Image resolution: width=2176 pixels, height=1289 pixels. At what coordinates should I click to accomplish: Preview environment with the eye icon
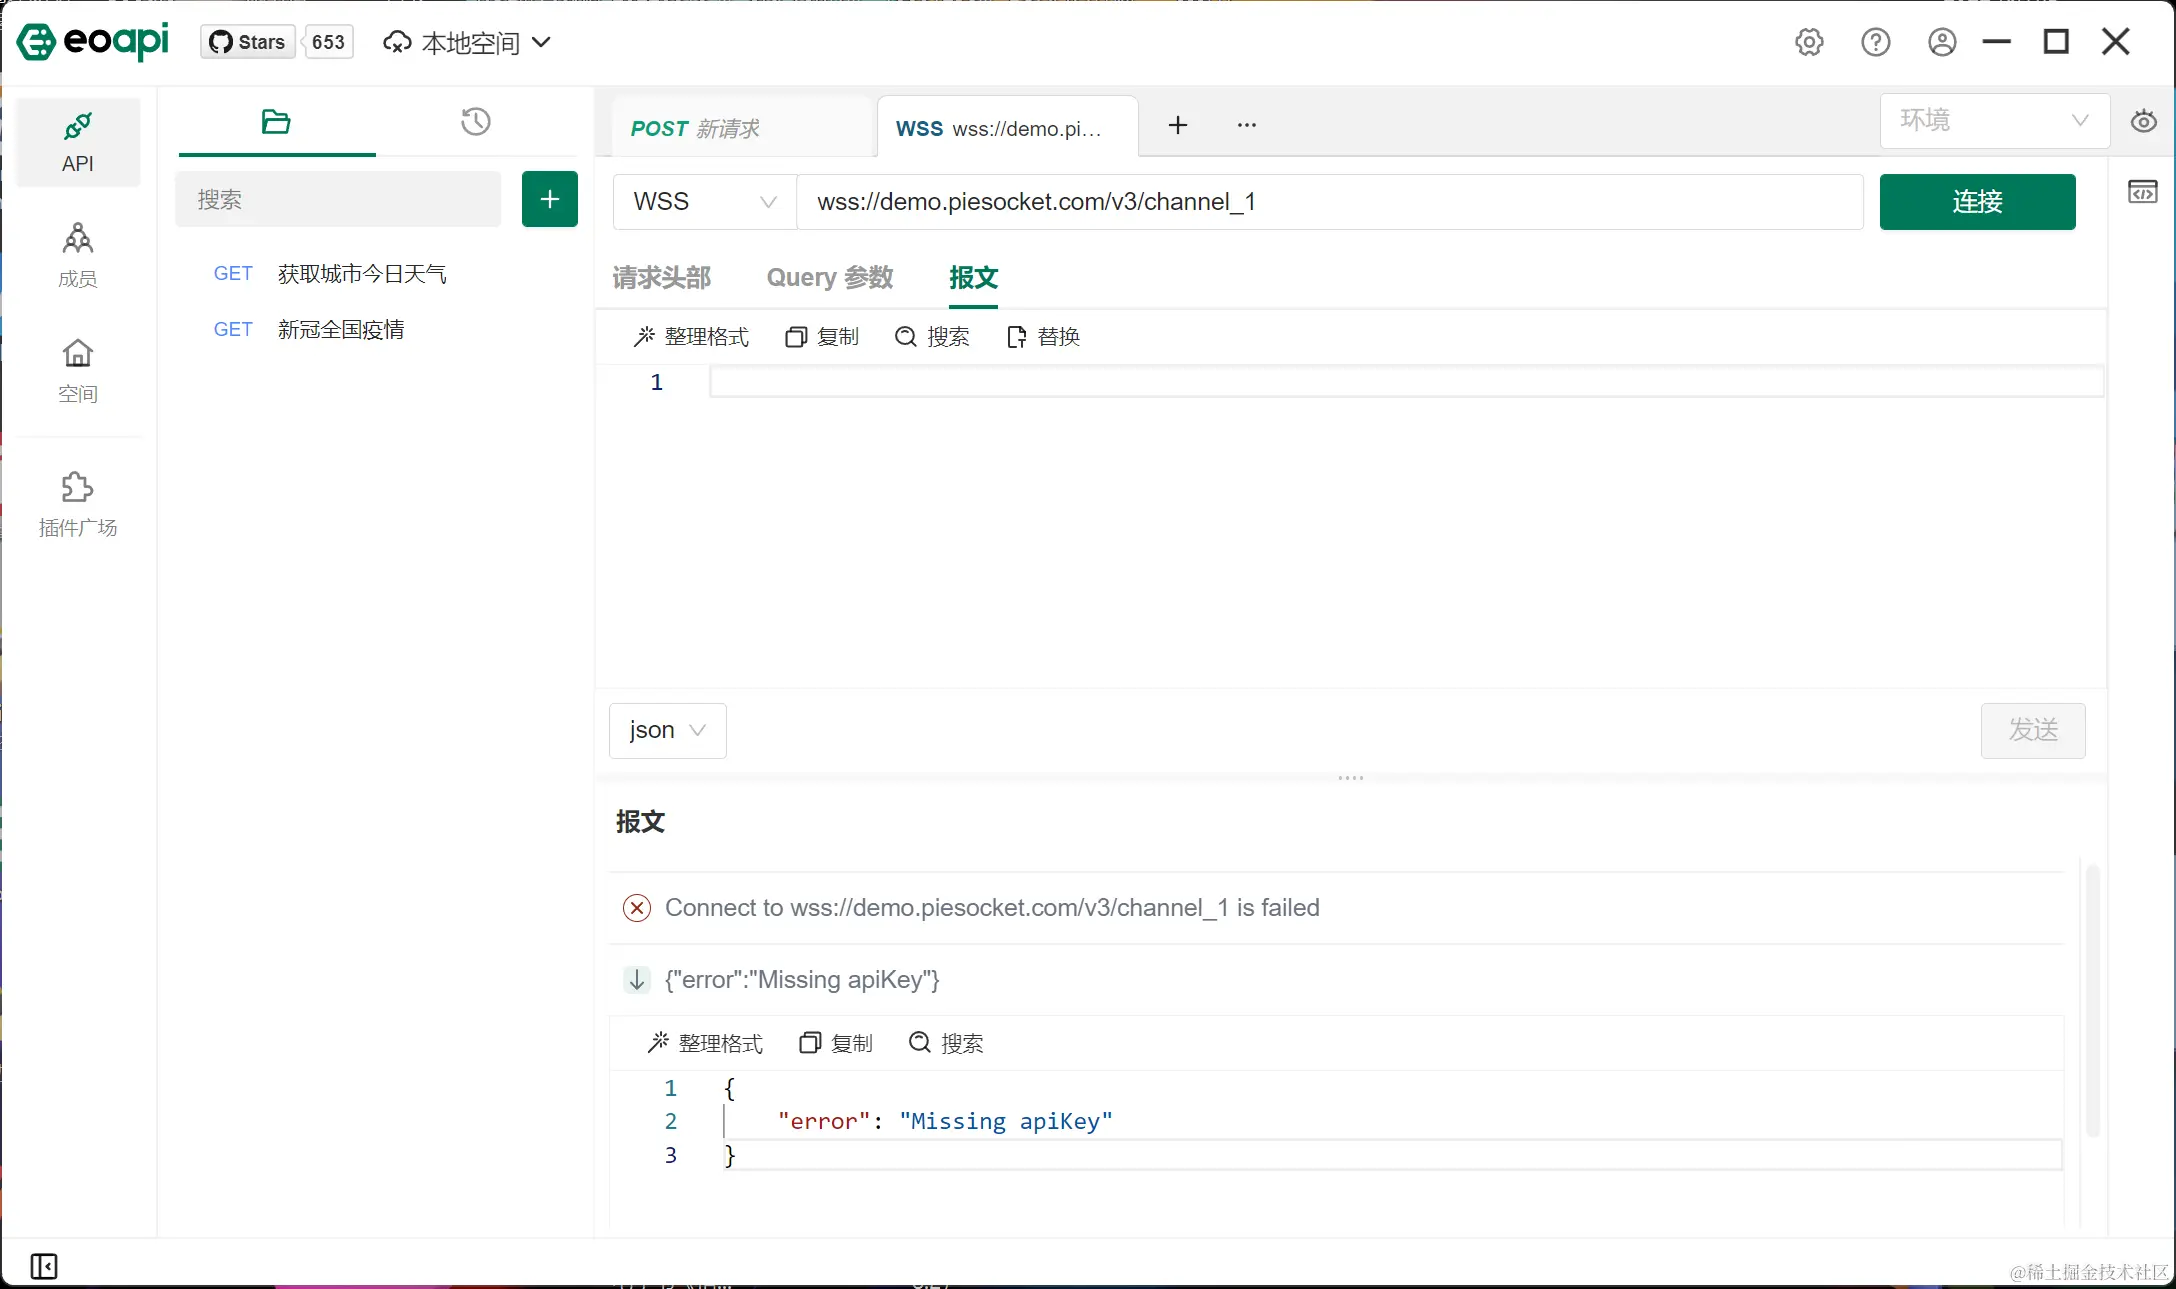point(2143,122)
